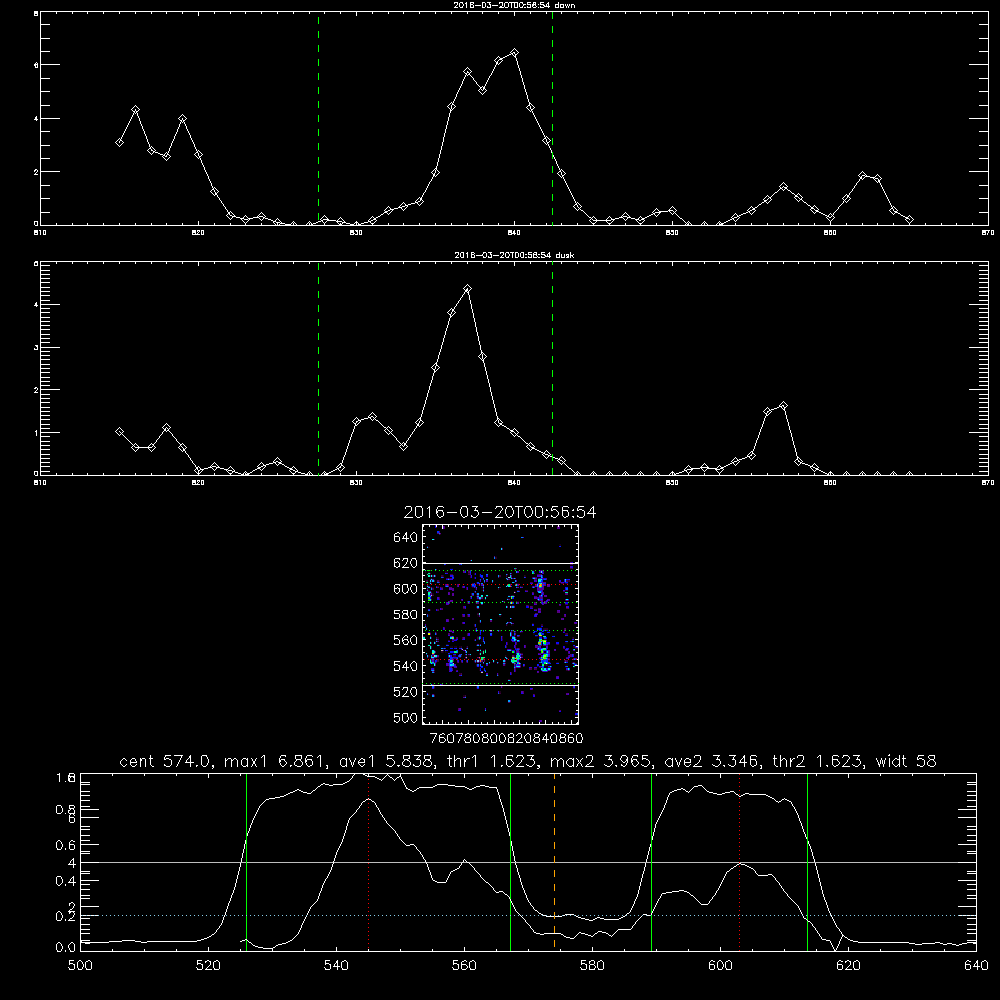
Task: Click bottom profile plot x-axis label 640
Action: coord(976,966)
